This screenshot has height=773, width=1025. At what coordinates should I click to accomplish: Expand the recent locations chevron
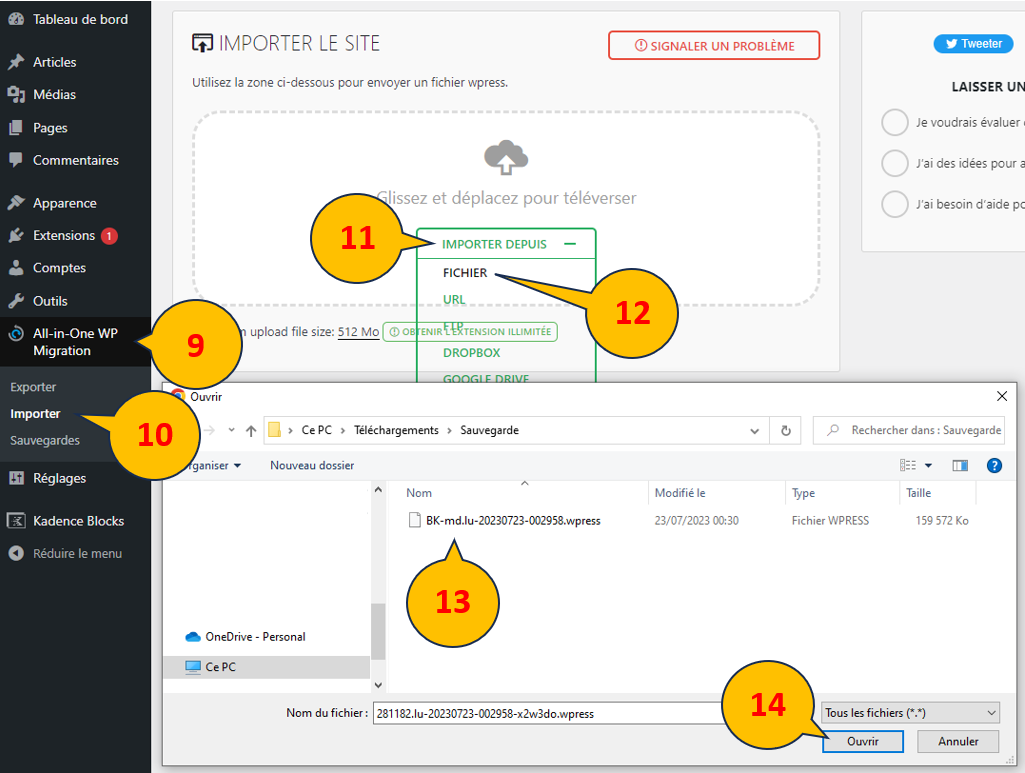[x=231, y=430]
